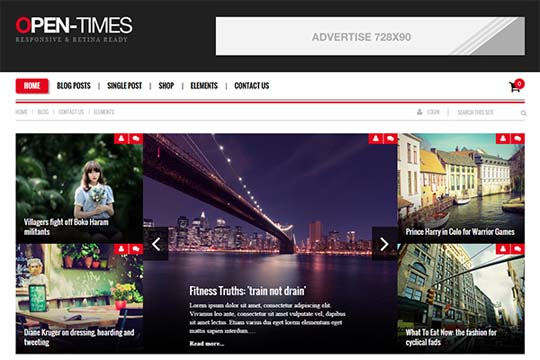Click the cart item count badge
This screenshot has width=540, height=360.
tap(519, 84)
